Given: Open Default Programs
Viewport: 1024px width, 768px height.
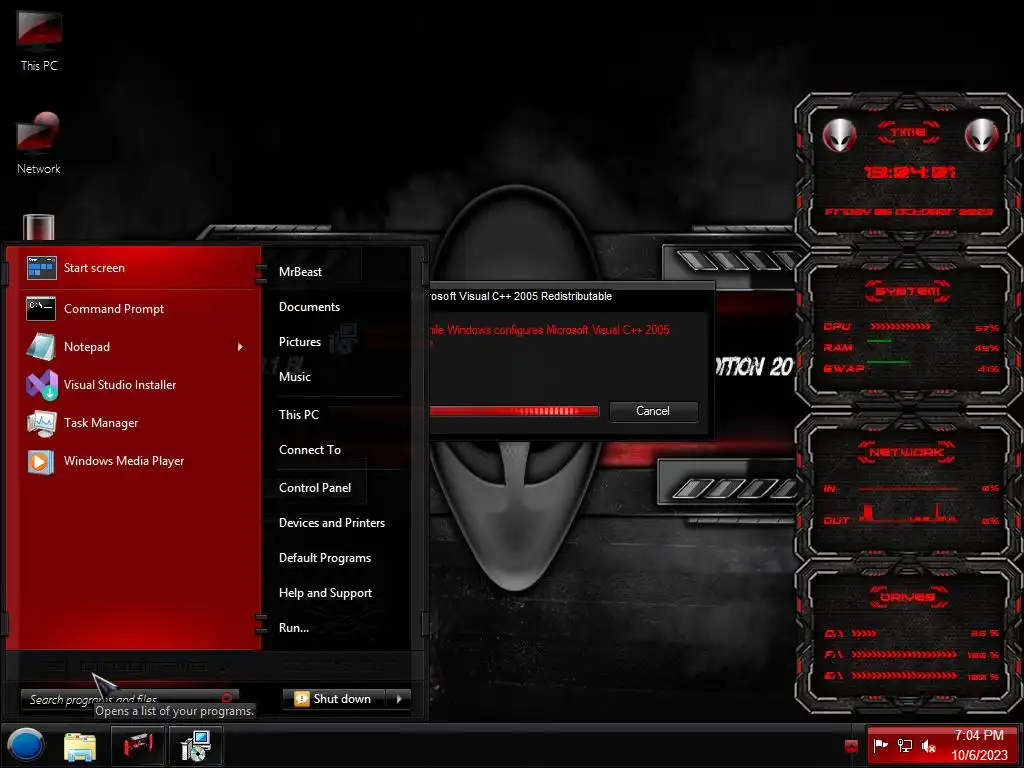Looking at the screenshot, I should click(325, 558).
